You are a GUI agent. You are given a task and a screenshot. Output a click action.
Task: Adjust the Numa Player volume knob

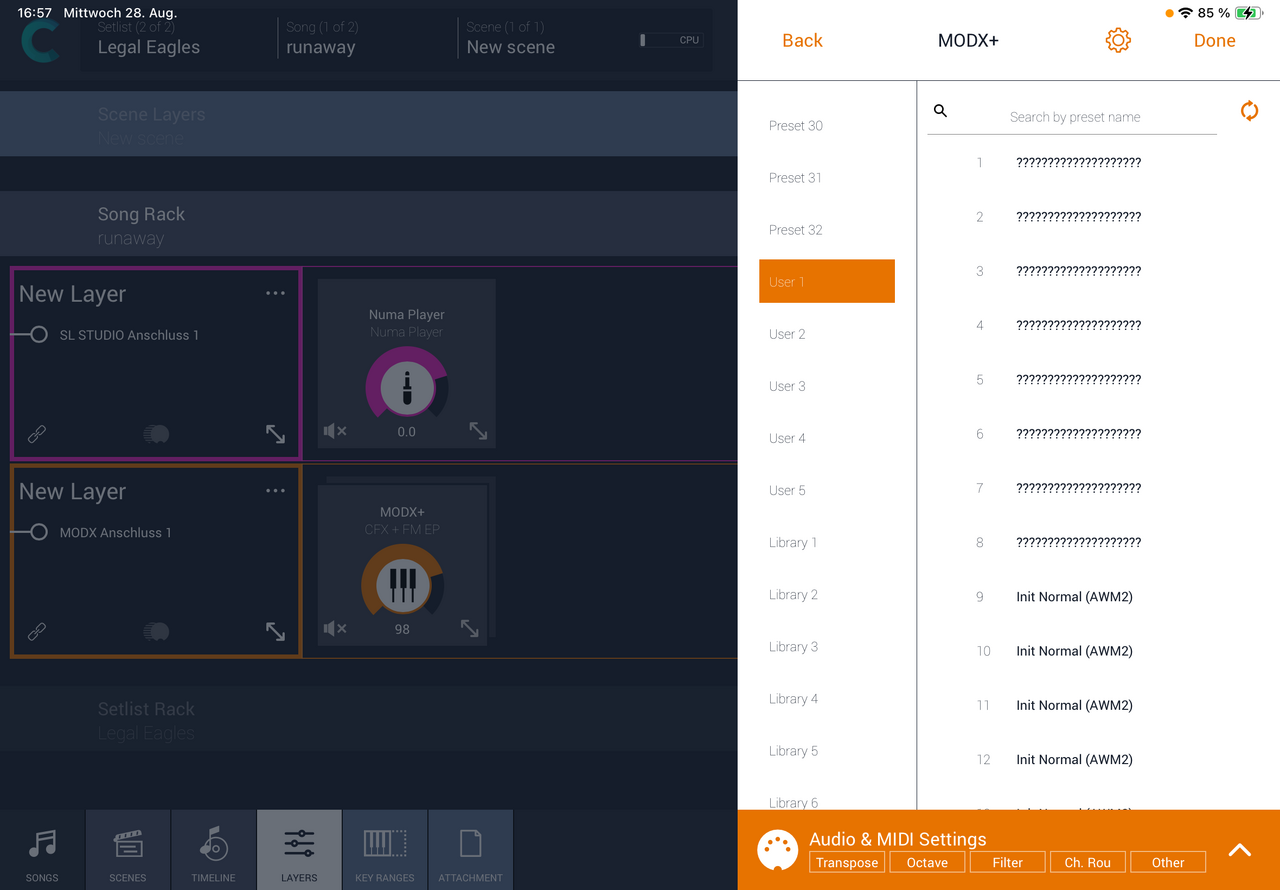[x=407, y=387]
